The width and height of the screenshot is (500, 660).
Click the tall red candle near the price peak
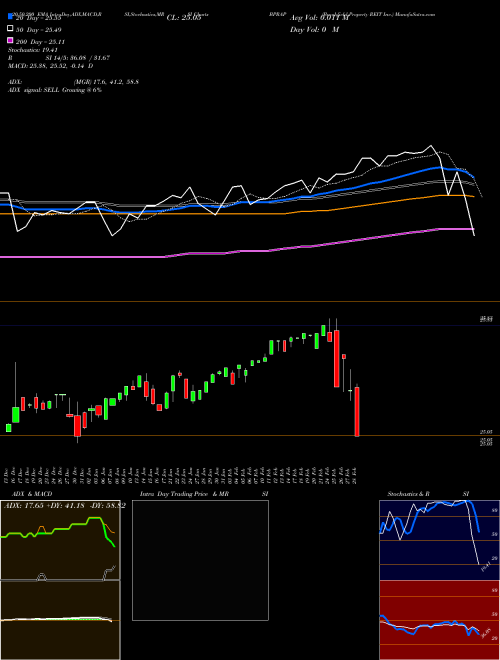tap(337, 359)
